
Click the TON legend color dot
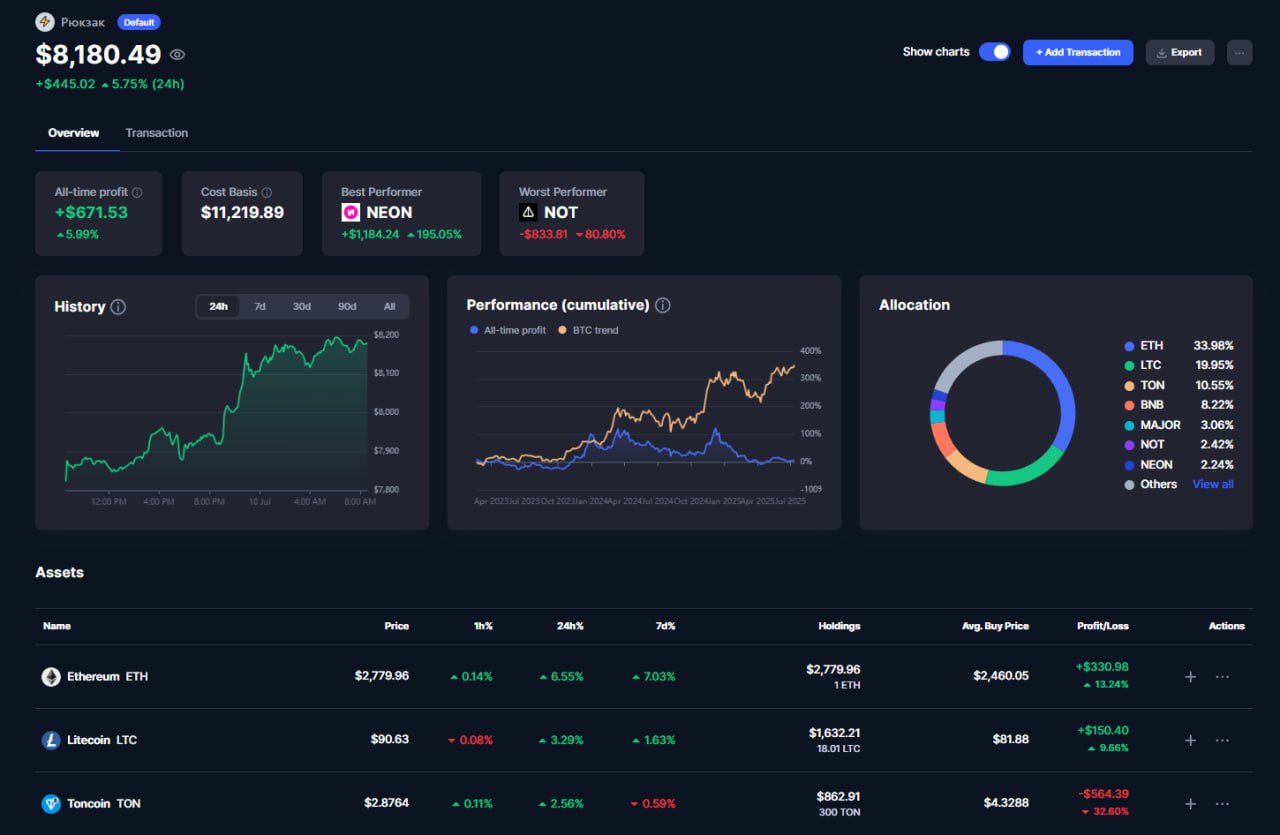1130,385
